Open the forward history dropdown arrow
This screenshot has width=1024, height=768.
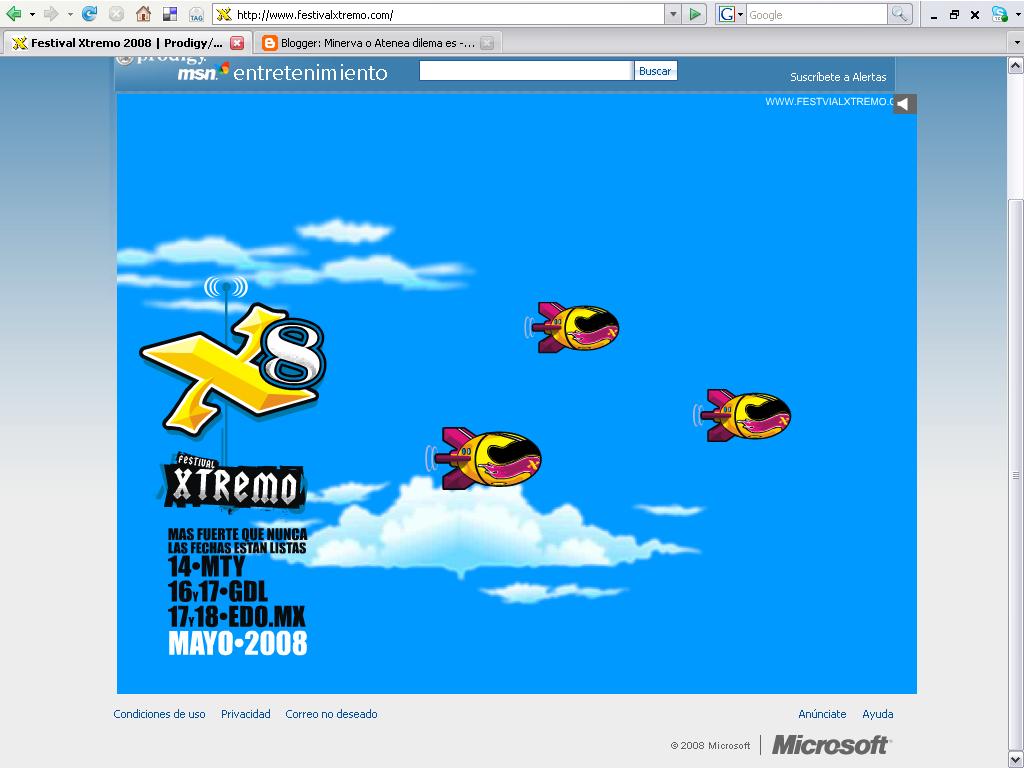click(71, 14)
